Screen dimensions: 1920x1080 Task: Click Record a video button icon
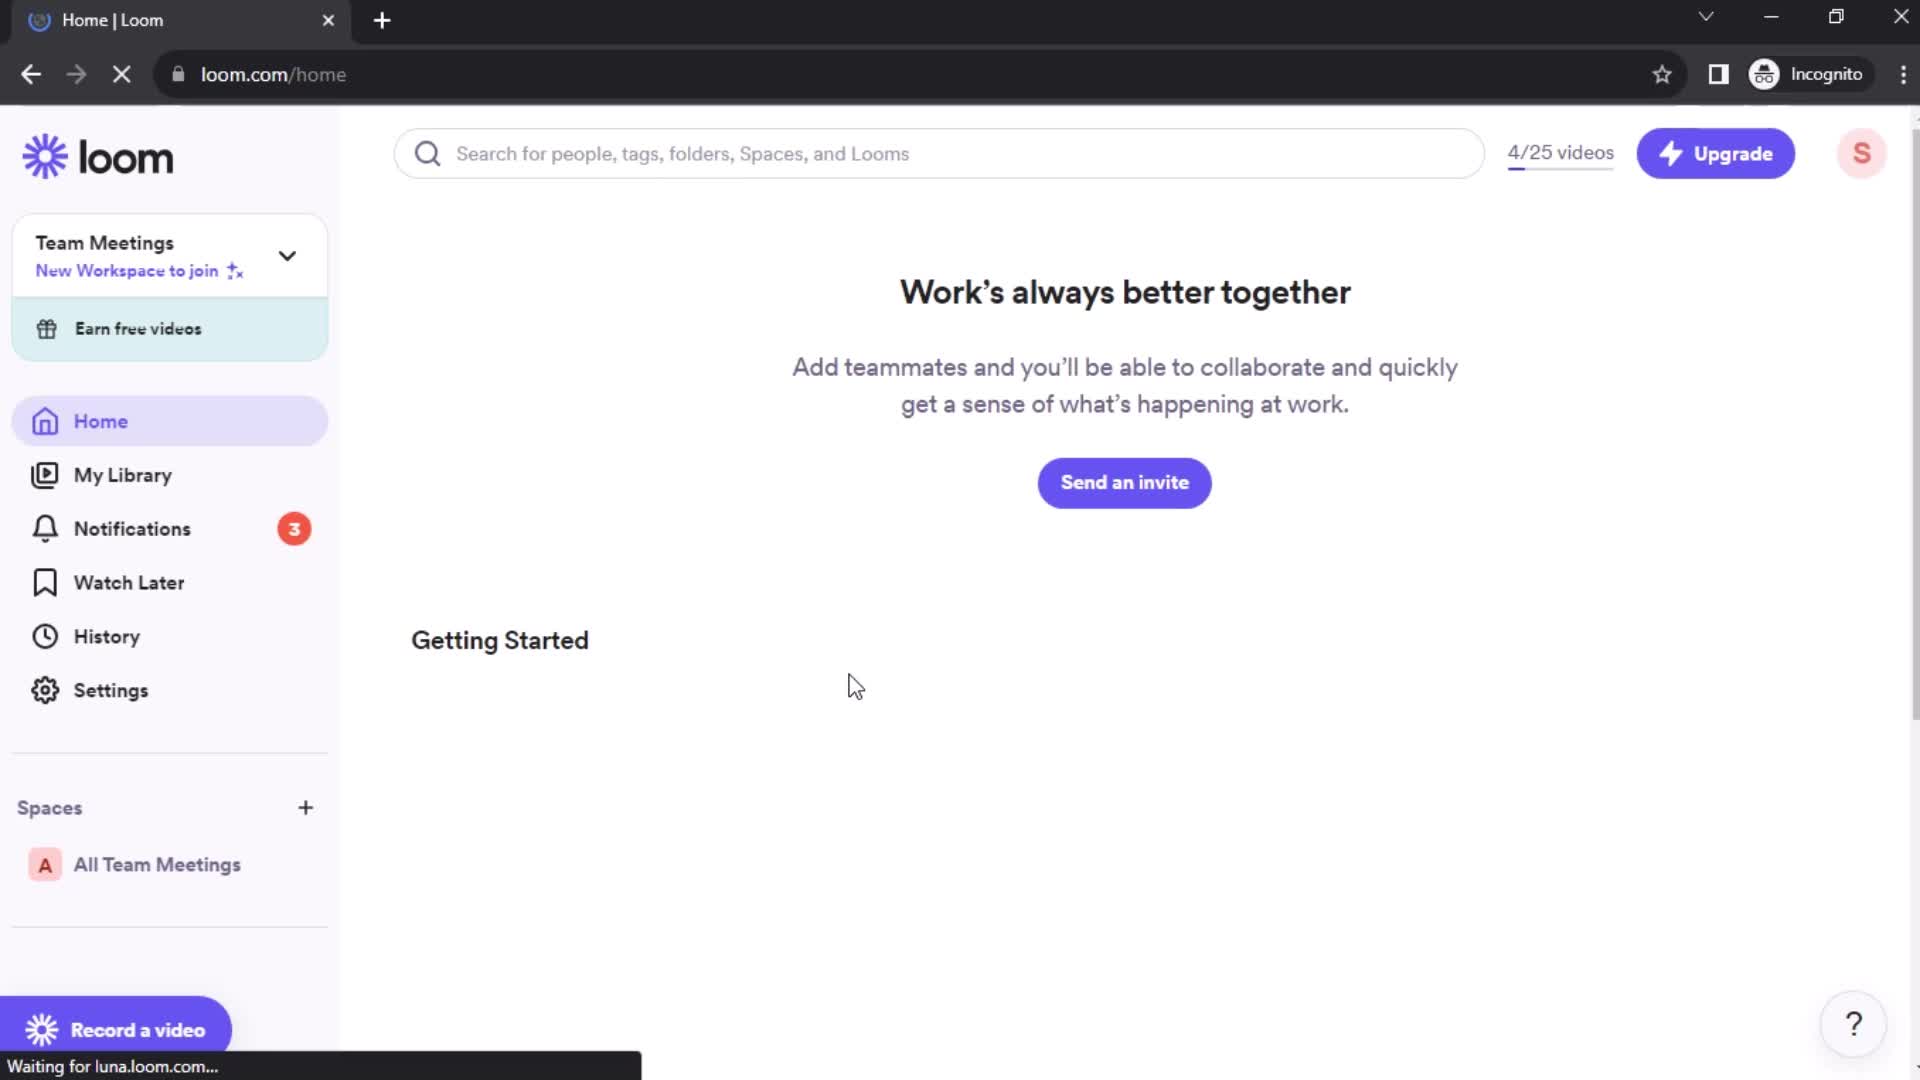pos(42,1030)
